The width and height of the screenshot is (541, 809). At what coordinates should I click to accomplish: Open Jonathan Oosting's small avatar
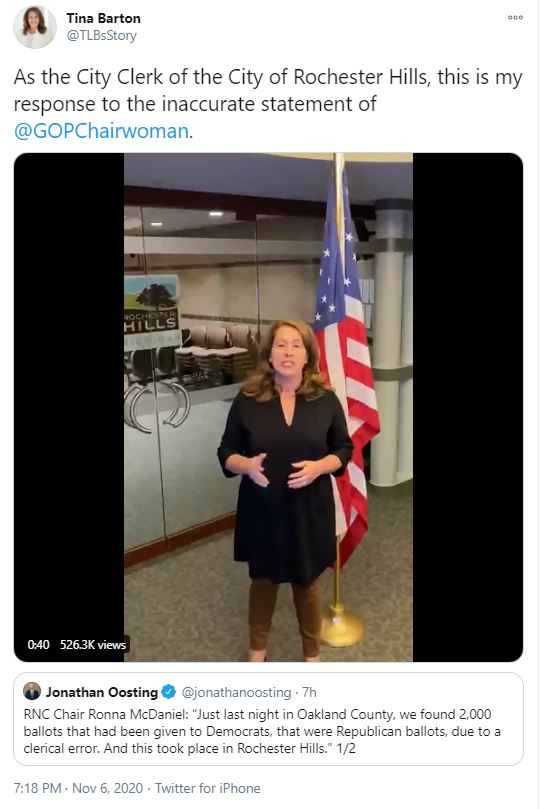tap(32, 691)
